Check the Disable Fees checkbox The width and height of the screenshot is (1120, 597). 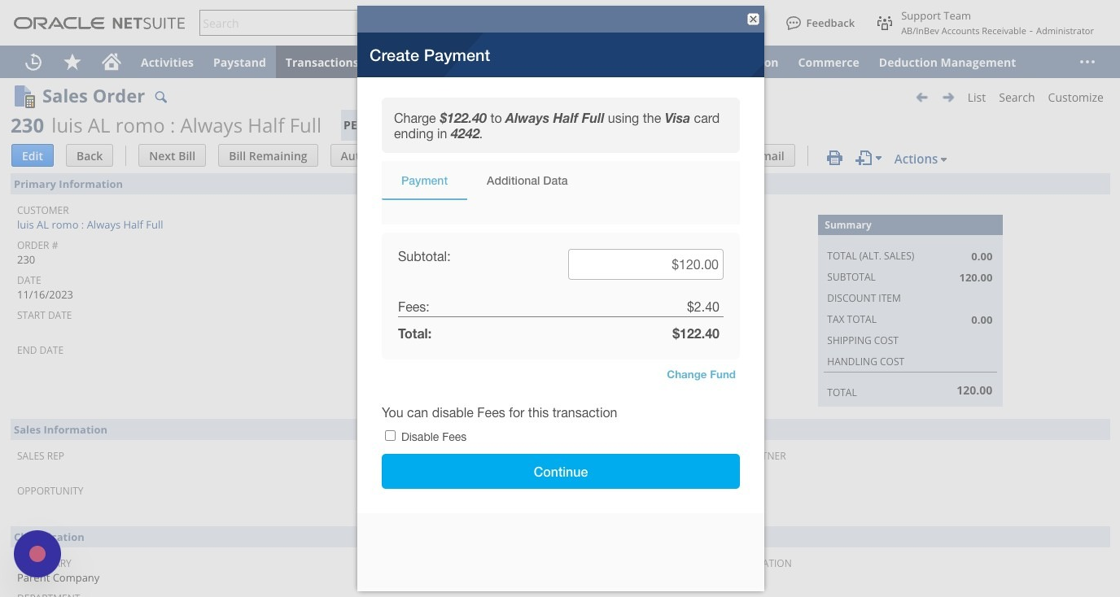pyautogui.click(x=390, y=436)
